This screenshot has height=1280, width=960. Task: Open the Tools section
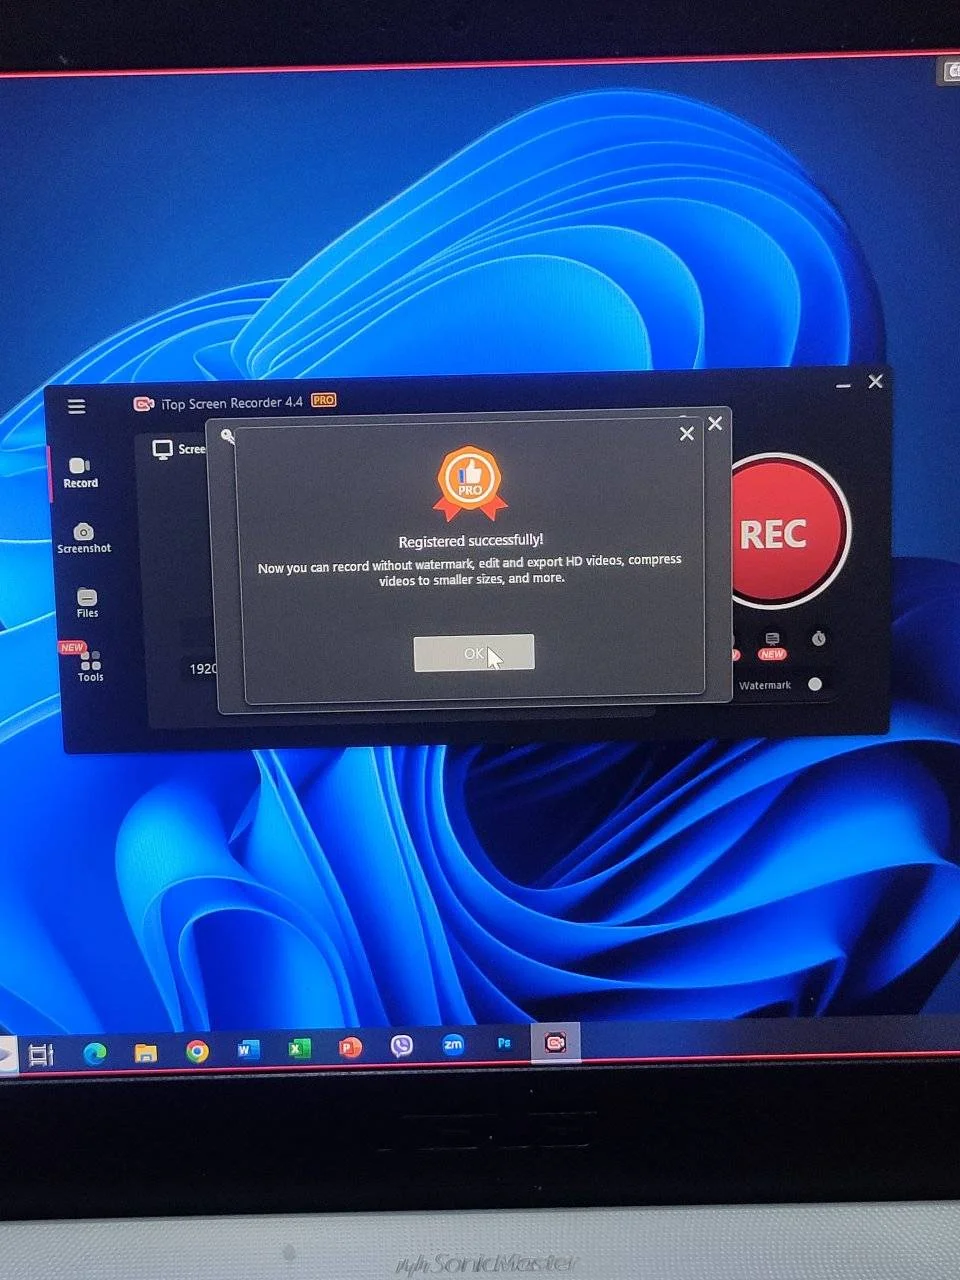tap(90, 667)
